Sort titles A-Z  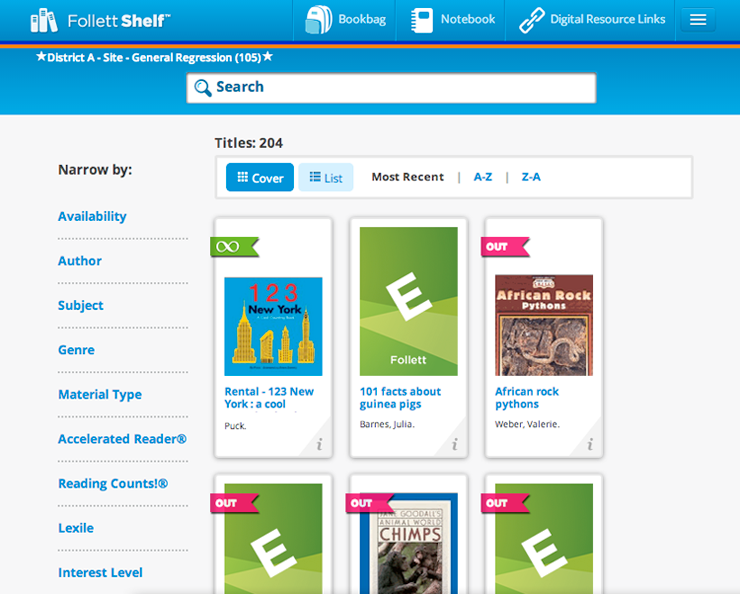coord(483,177)
